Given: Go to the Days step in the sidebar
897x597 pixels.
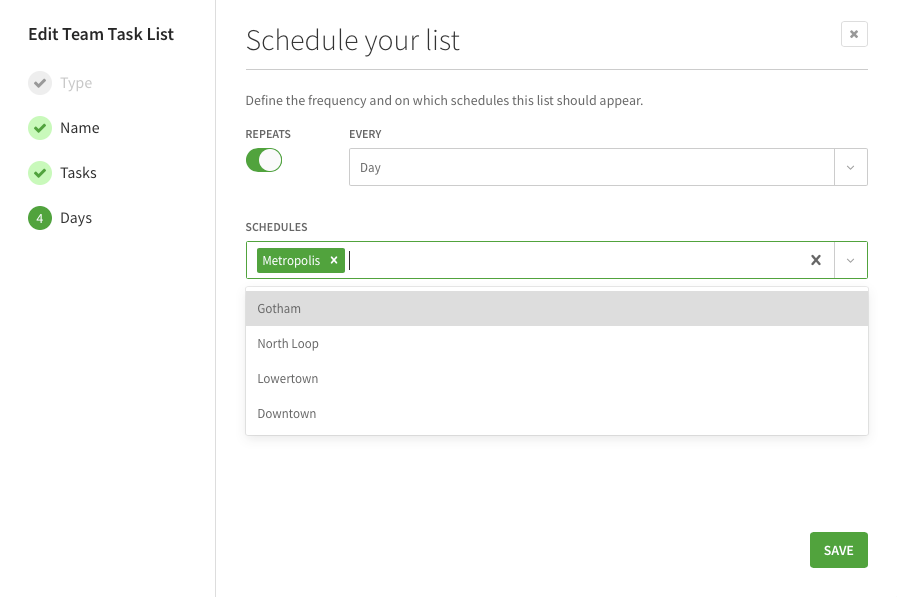Looking at the screenshot, I should [x=78, y=217].
